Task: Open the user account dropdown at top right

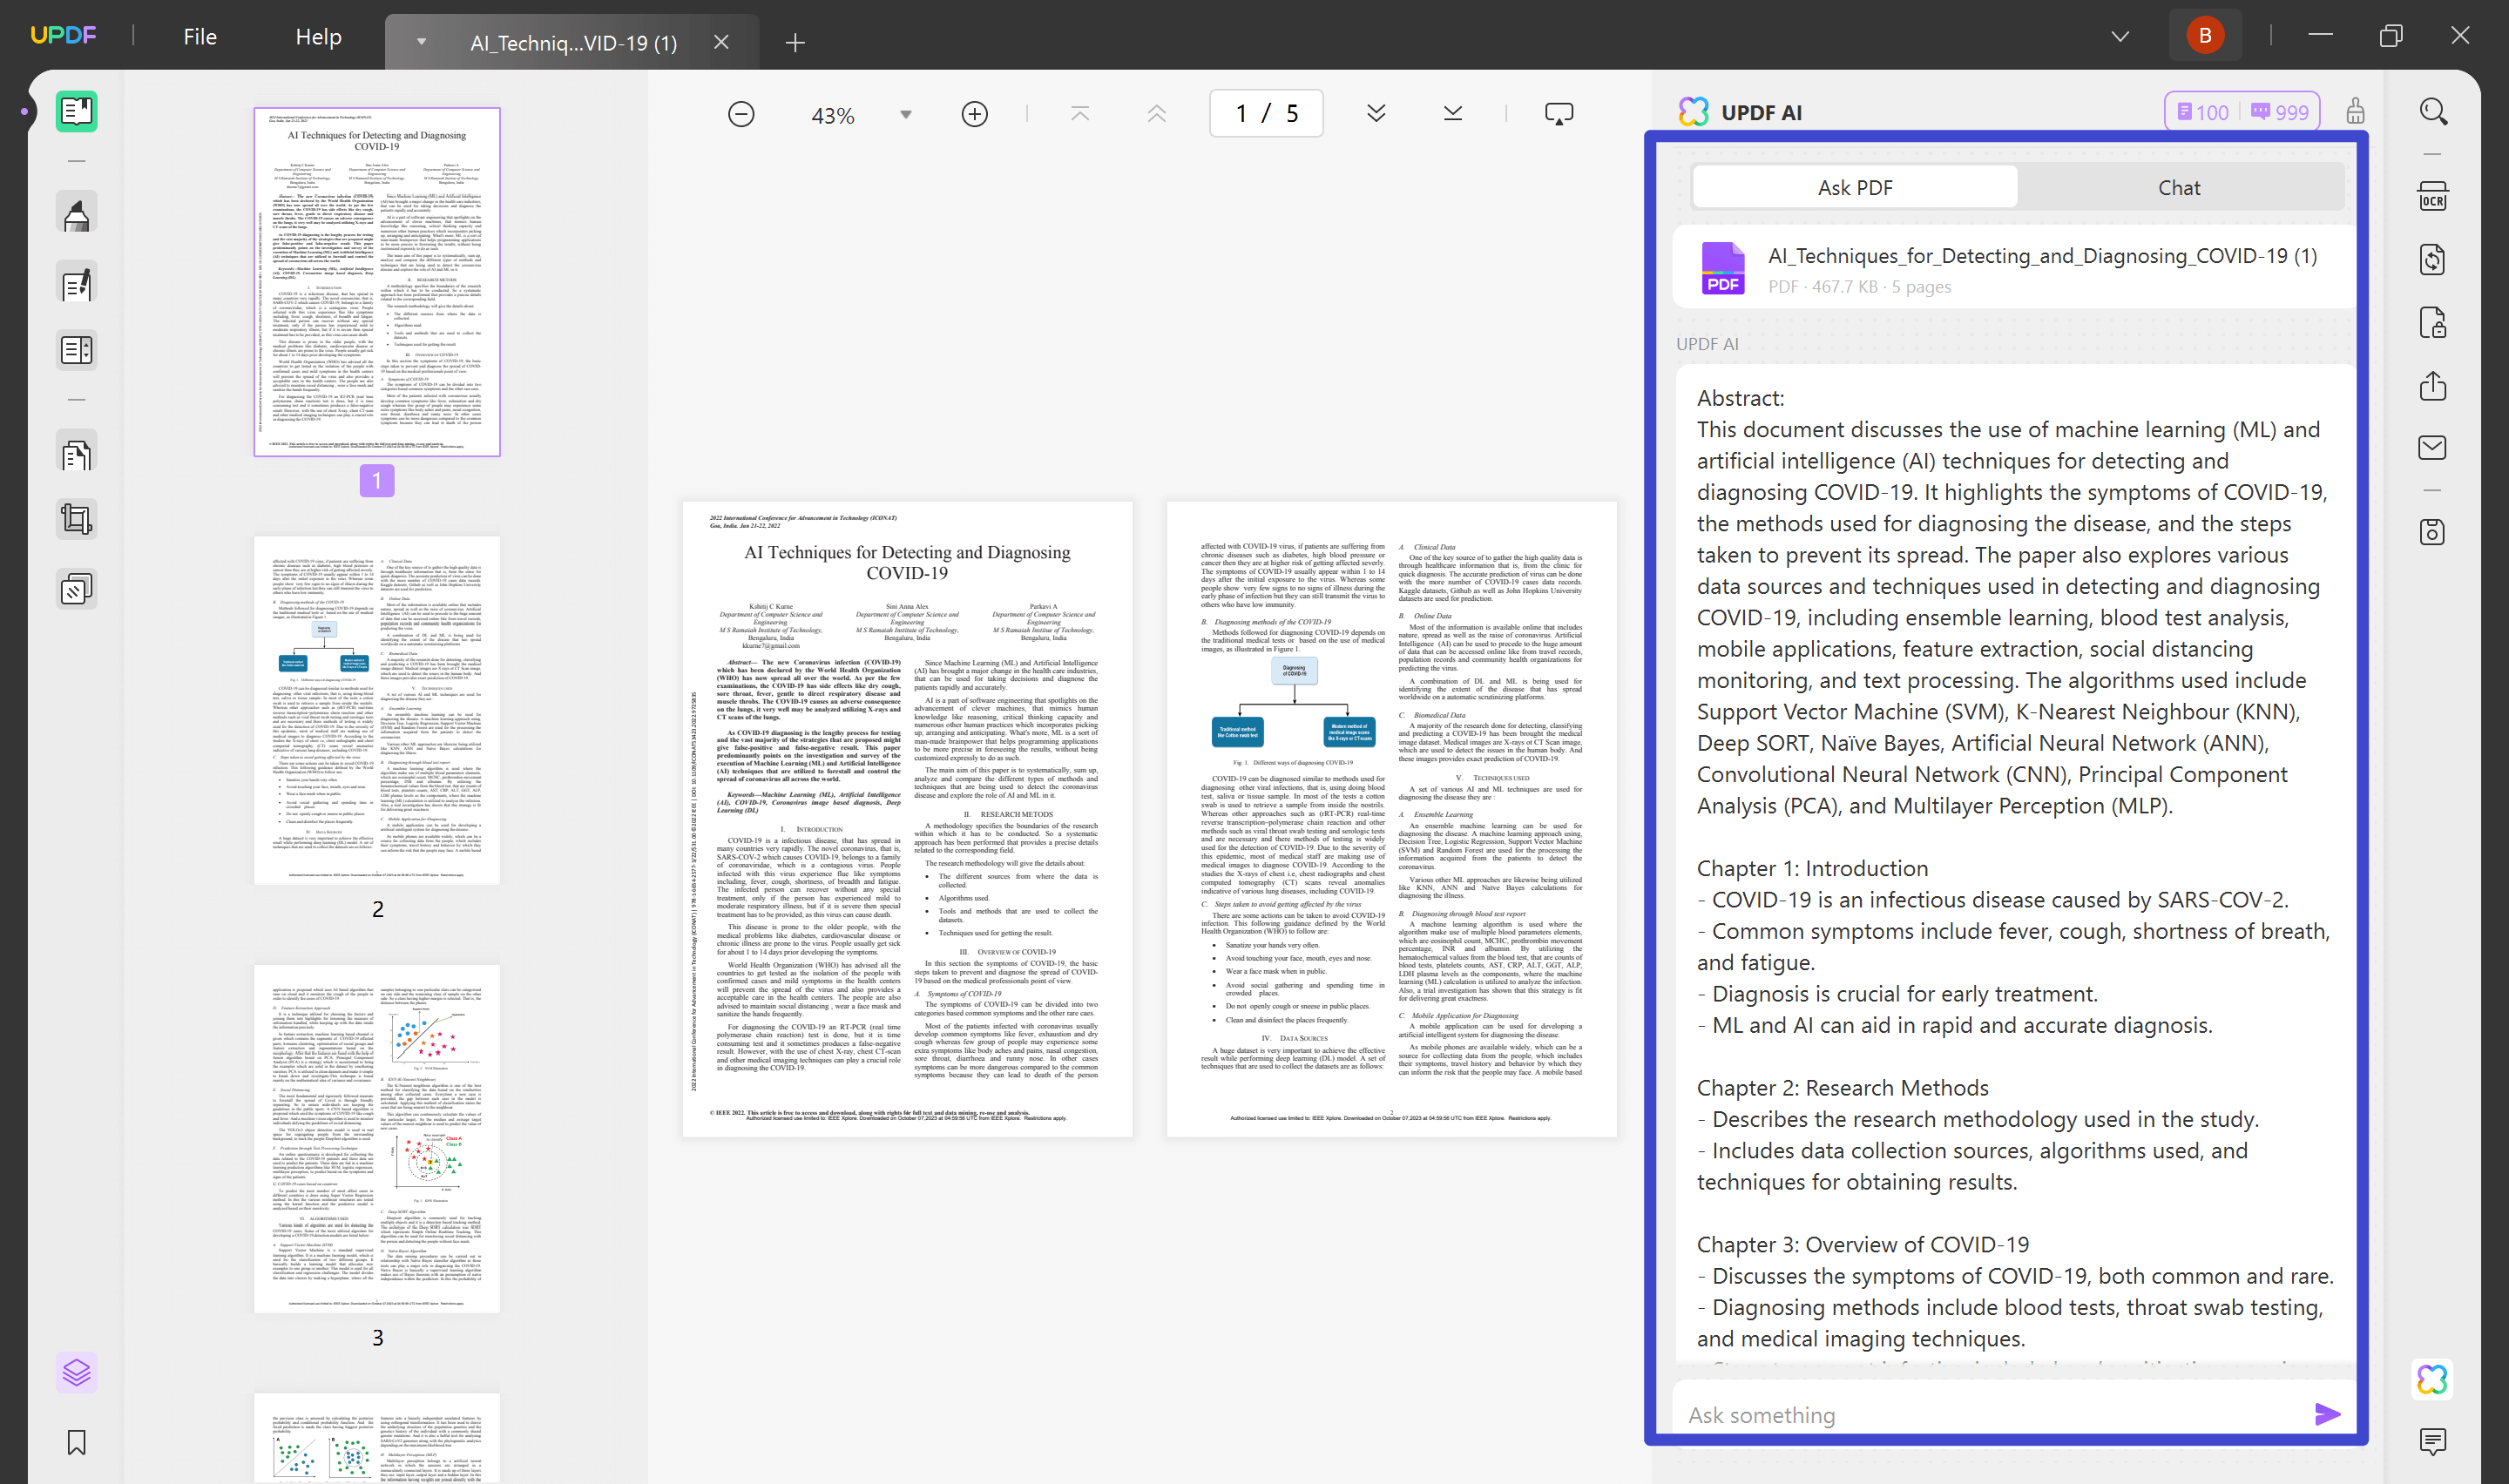Action: (x=2204, y=34)
